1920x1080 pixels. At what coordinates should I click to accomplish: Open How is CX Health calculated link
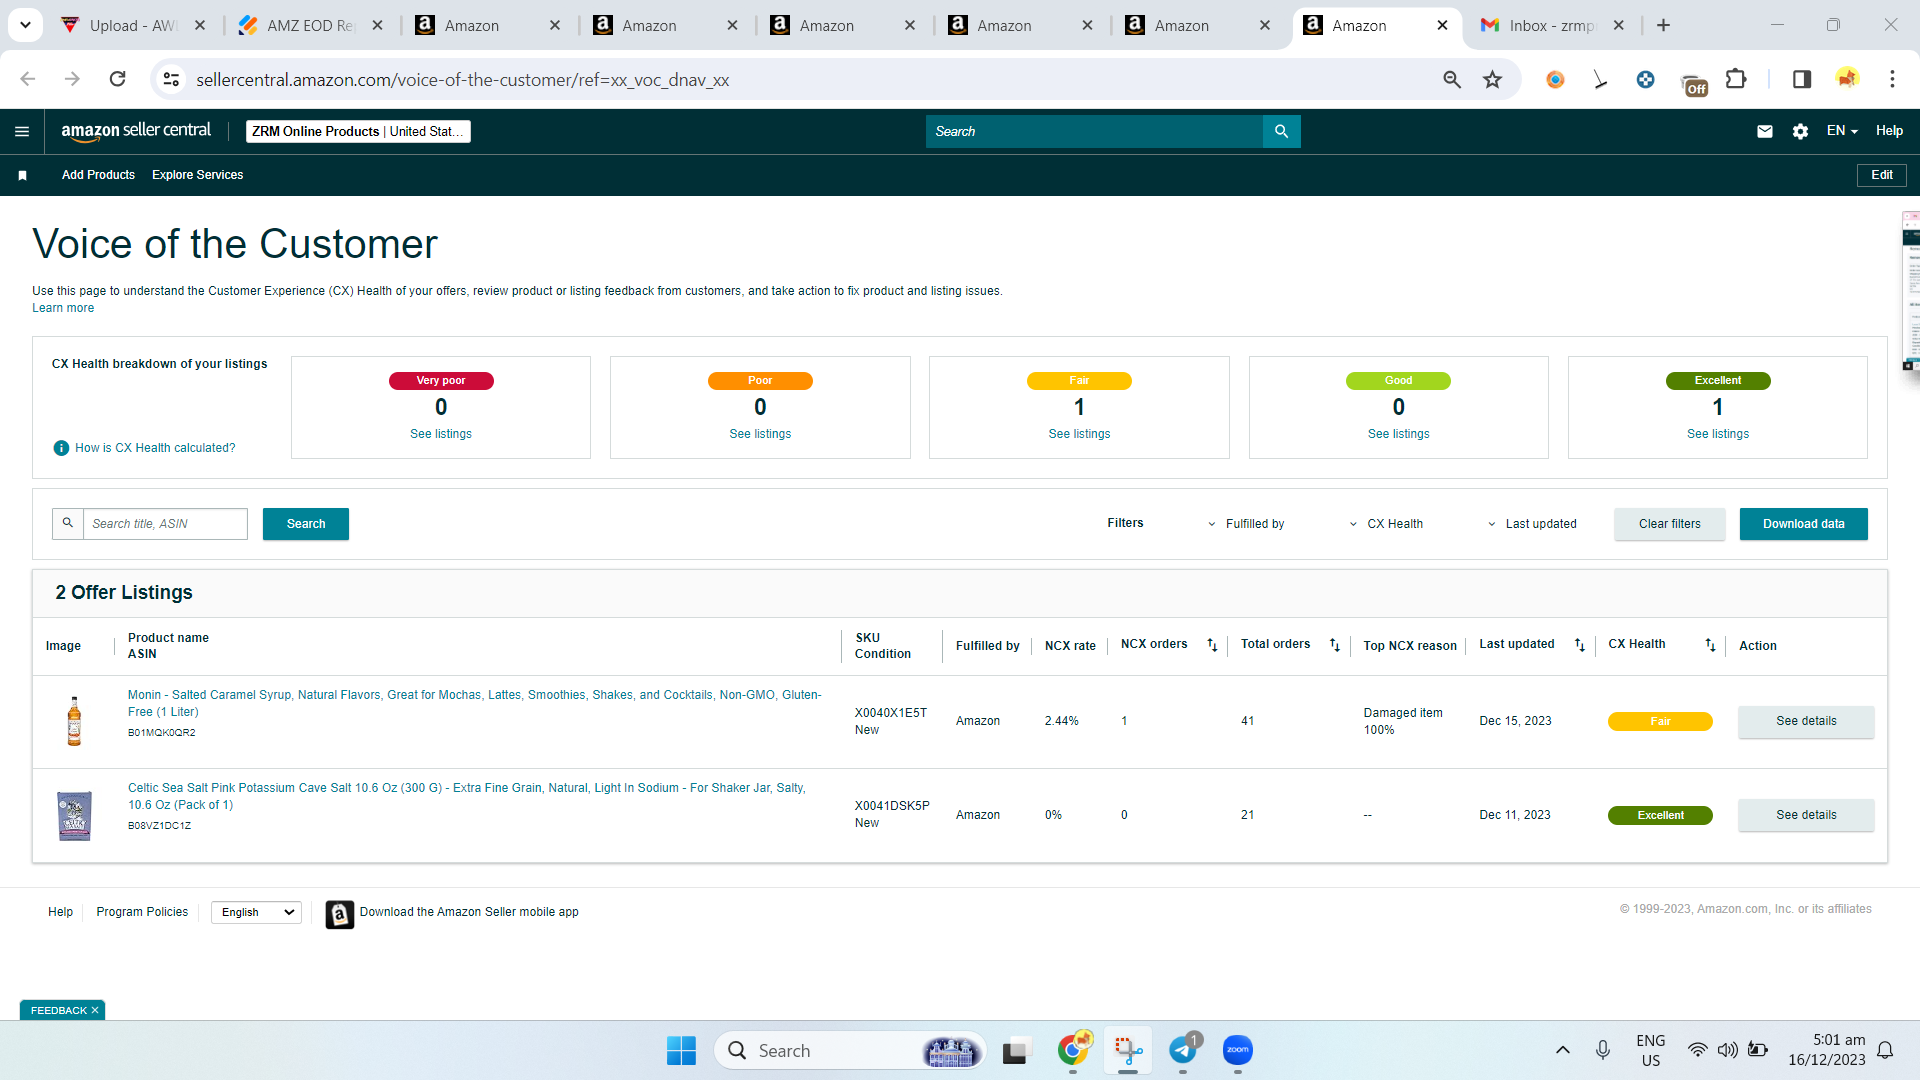155,448
